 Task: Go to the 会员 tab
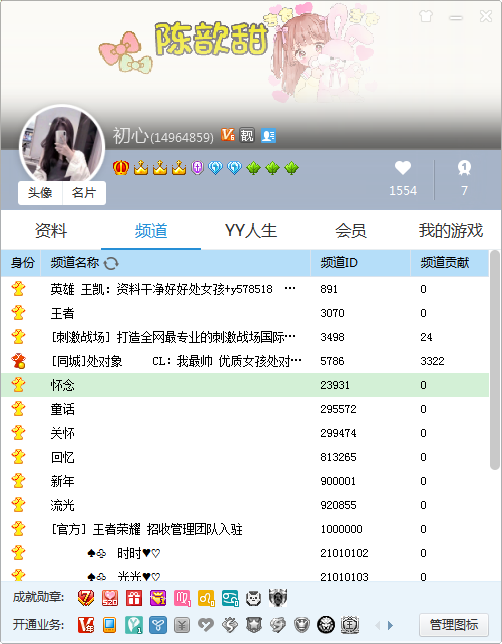[x=351, y=230]
